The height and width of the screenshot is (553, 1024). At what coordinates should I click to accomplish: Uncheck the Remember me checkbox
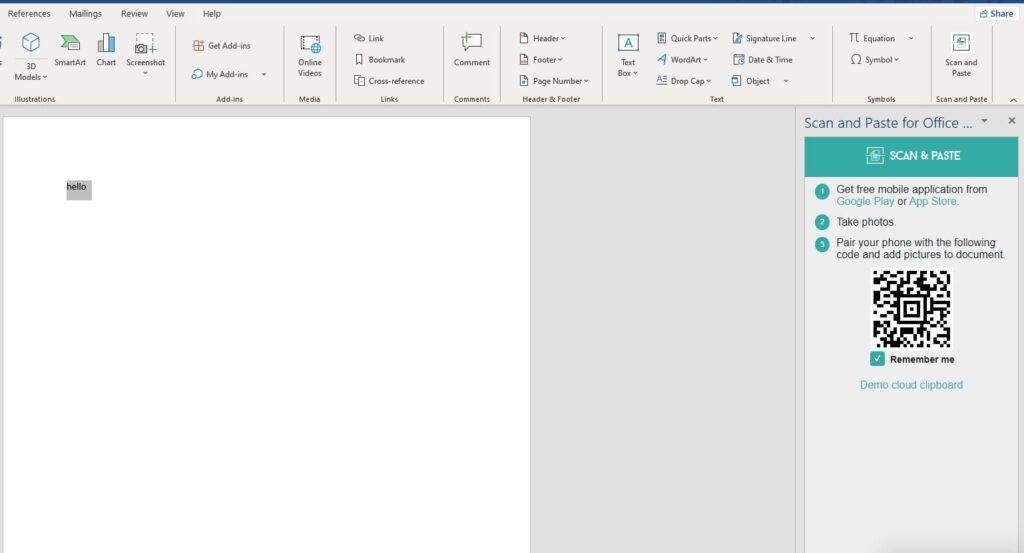click(x=877, y=359)
